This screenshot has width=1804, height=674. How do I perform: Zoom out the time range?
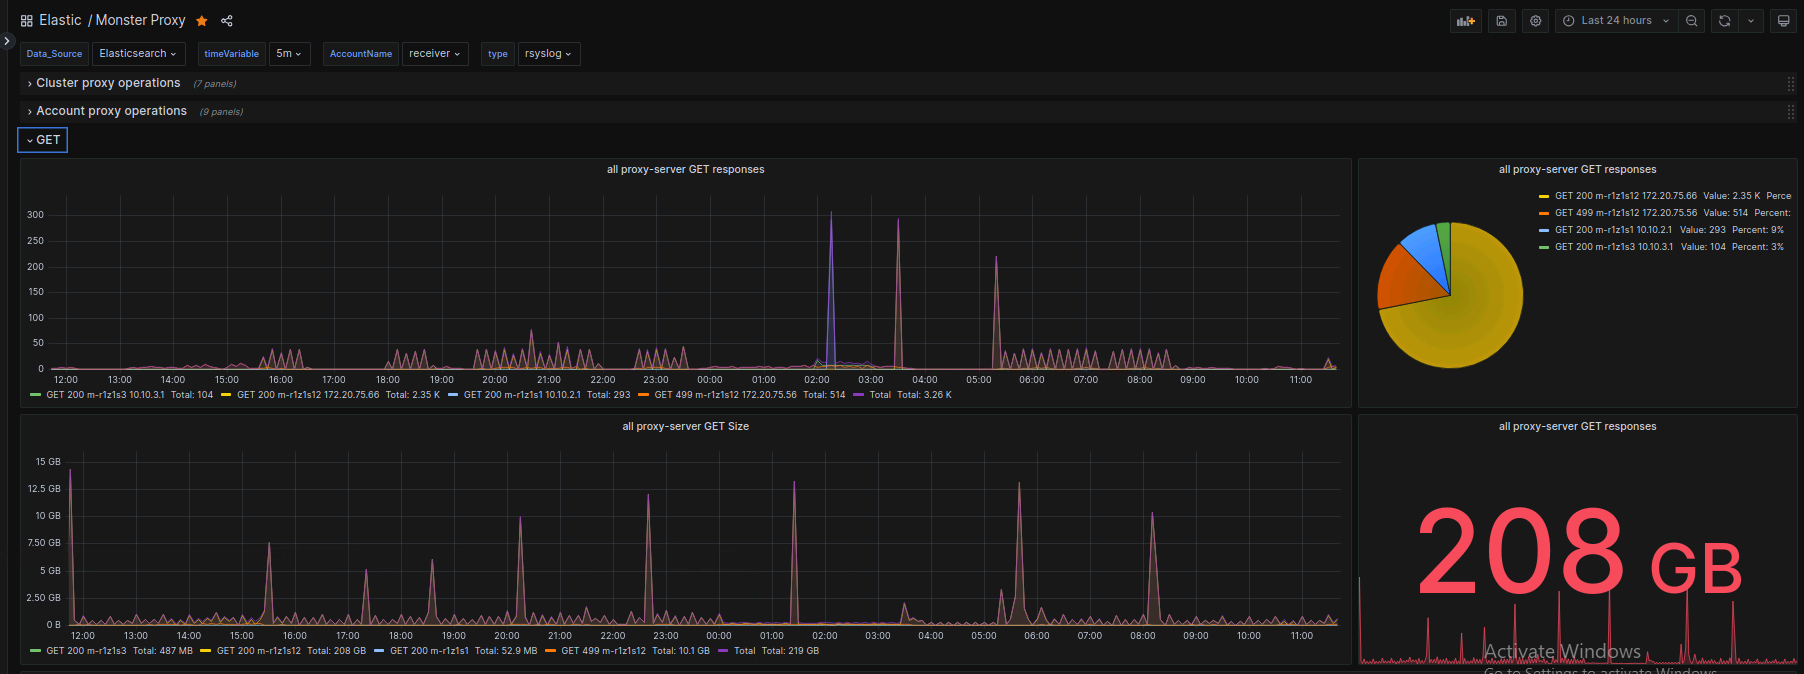1692,21
